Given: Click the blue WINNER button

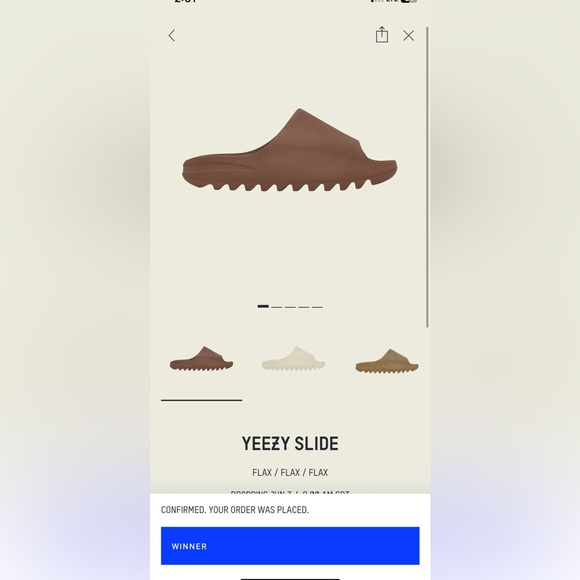Looking at the screenshot, I should point(290,546).
